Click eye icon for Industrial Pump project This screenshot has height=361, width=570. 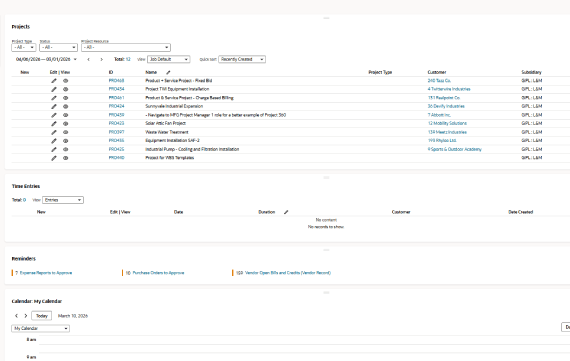pyautogui.click(x=65, y=149)
